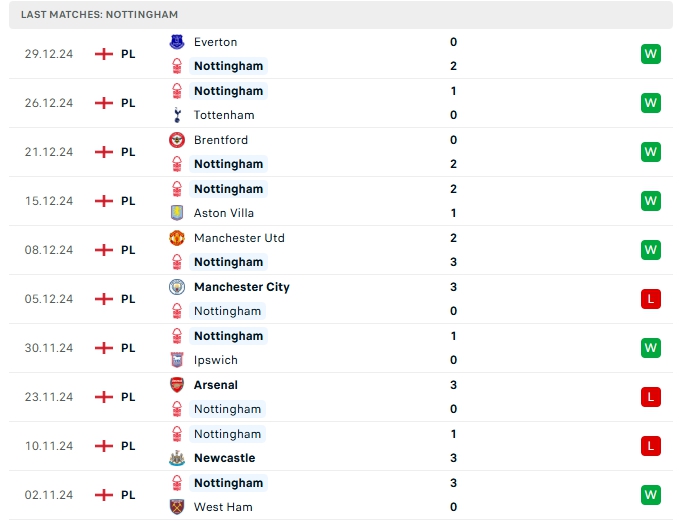Click the Manchester City badge icon

coord(177,287)
